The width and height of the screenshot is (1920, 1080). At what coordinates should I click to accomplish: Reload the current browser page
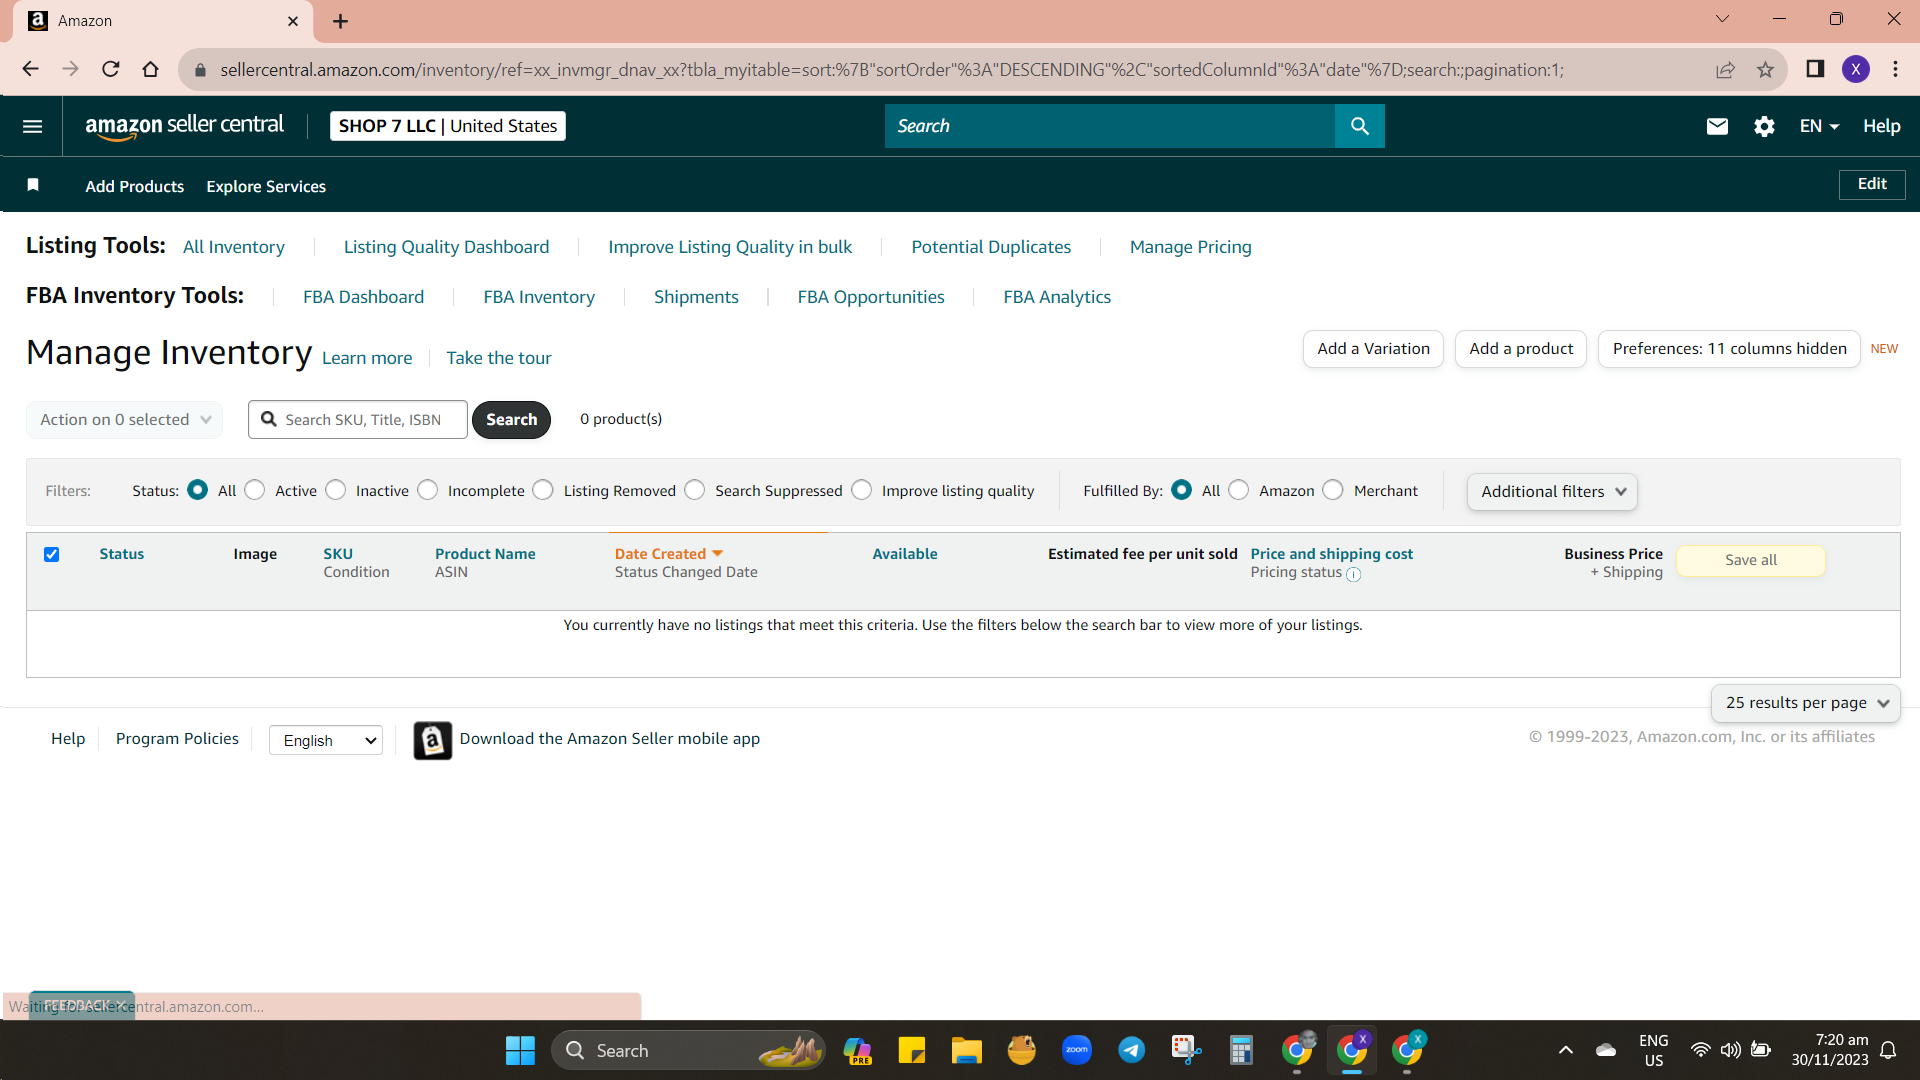pyautogui.click(x=110, y=69)
